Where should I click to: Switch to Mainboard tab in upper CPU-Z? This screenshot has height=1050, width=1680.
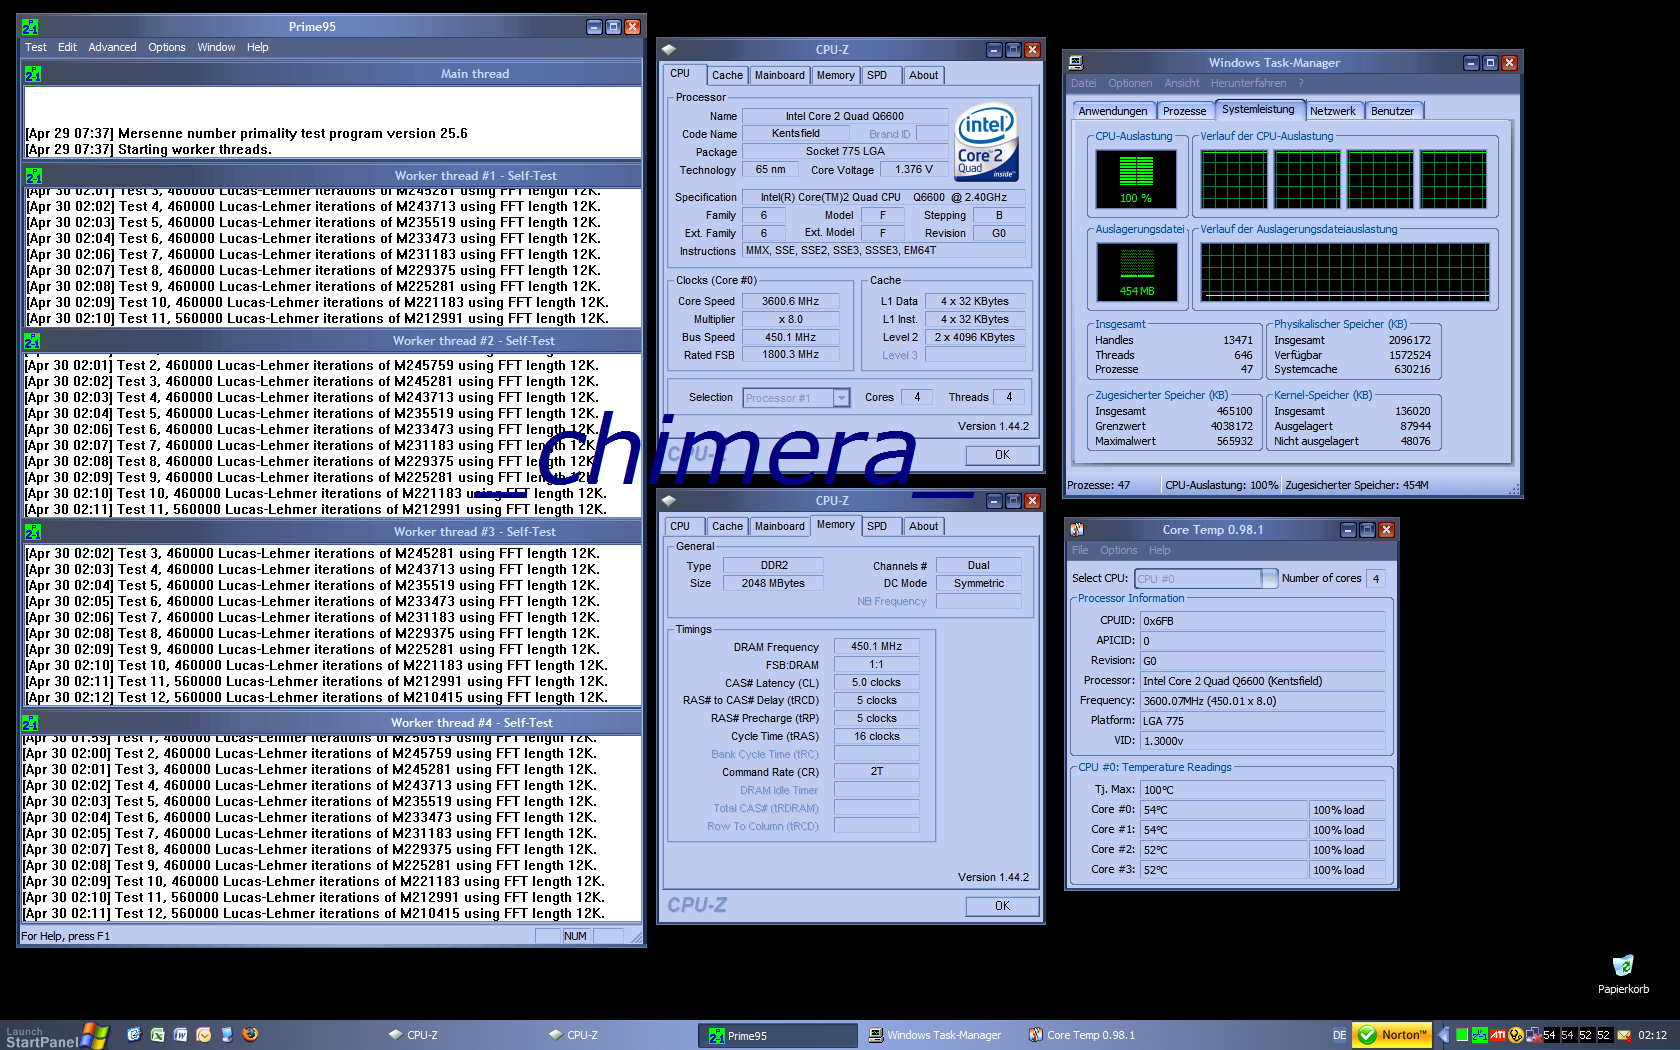tap(779, 75)
